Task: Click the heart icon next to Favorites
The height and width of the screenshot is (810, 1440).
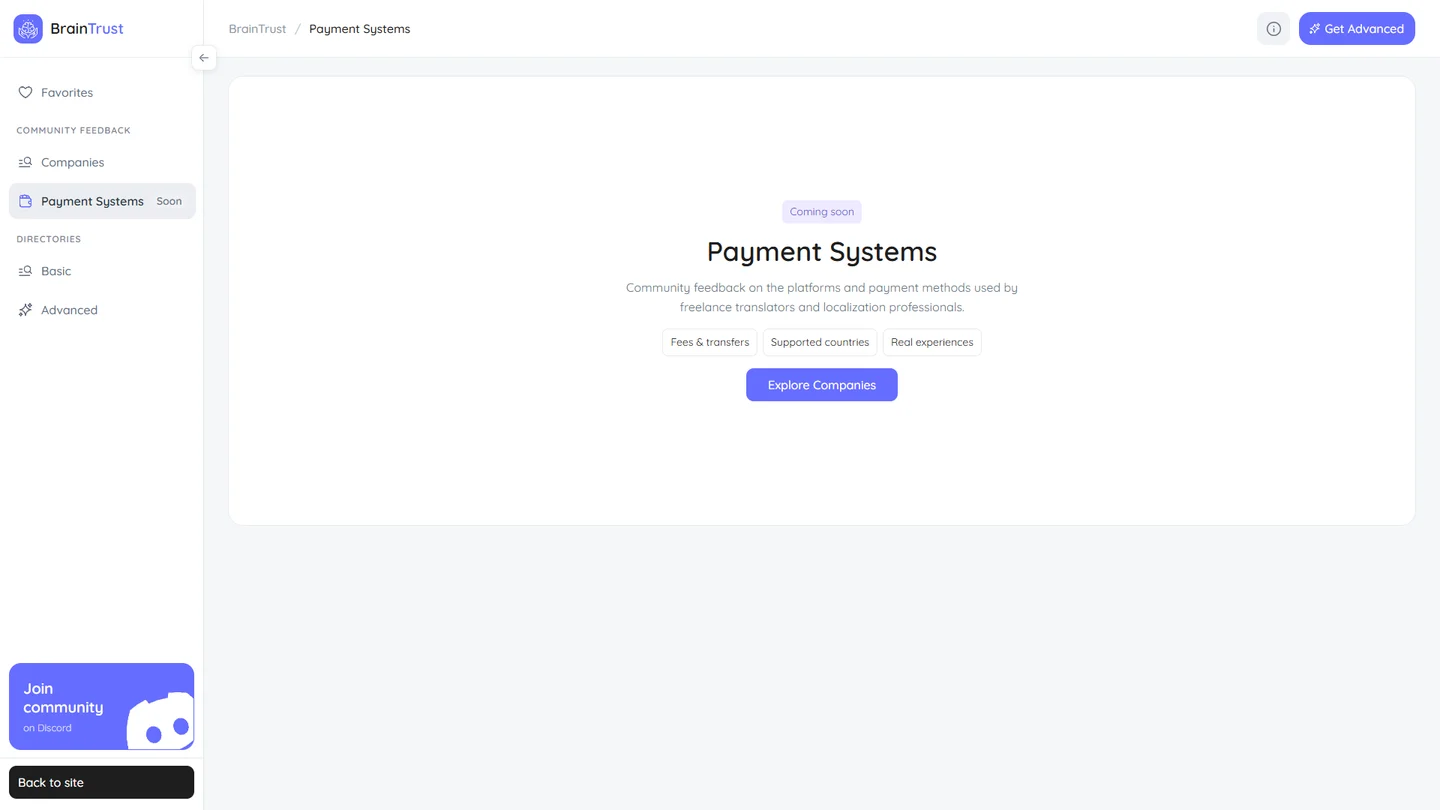Action: [x=25, y=93]
